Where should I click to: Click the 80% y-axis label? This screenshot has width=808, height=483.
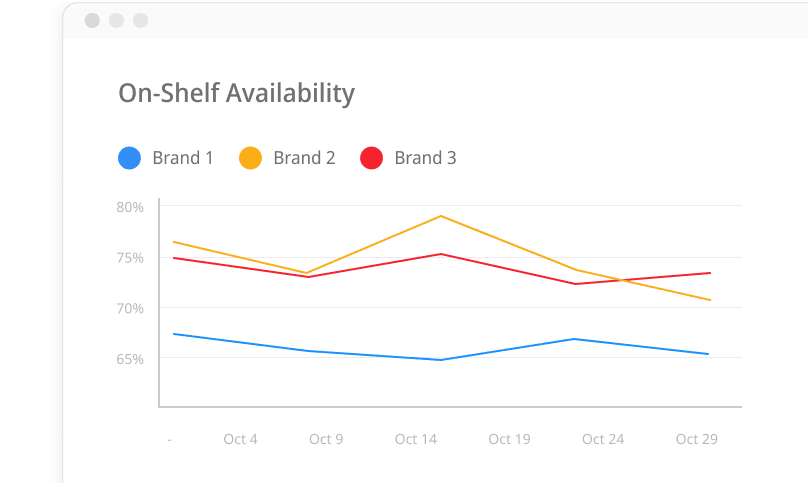(x=130, y=207)
